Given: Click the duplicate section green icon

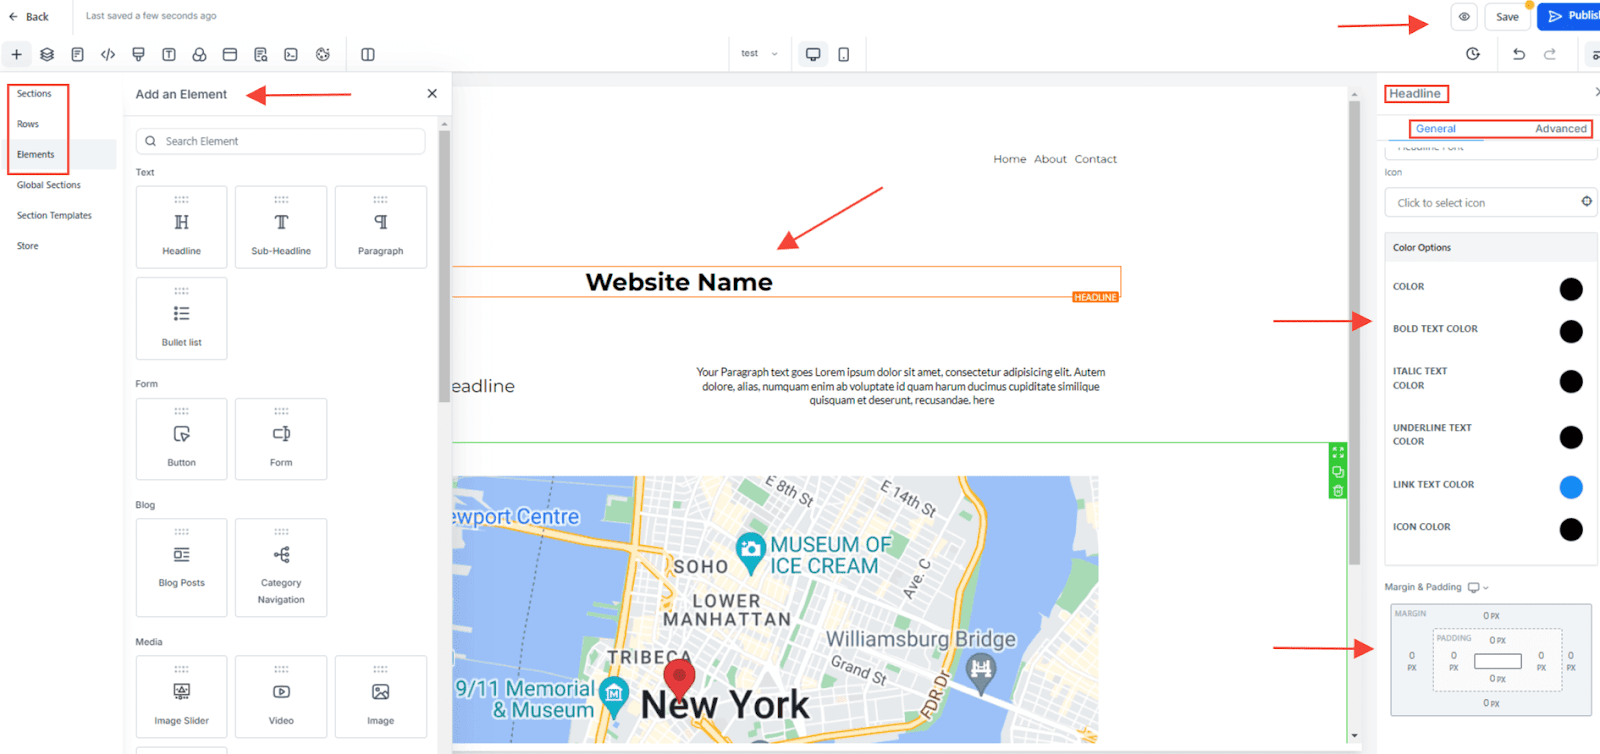Looking at the screenshot, I should coord(1338,472).
